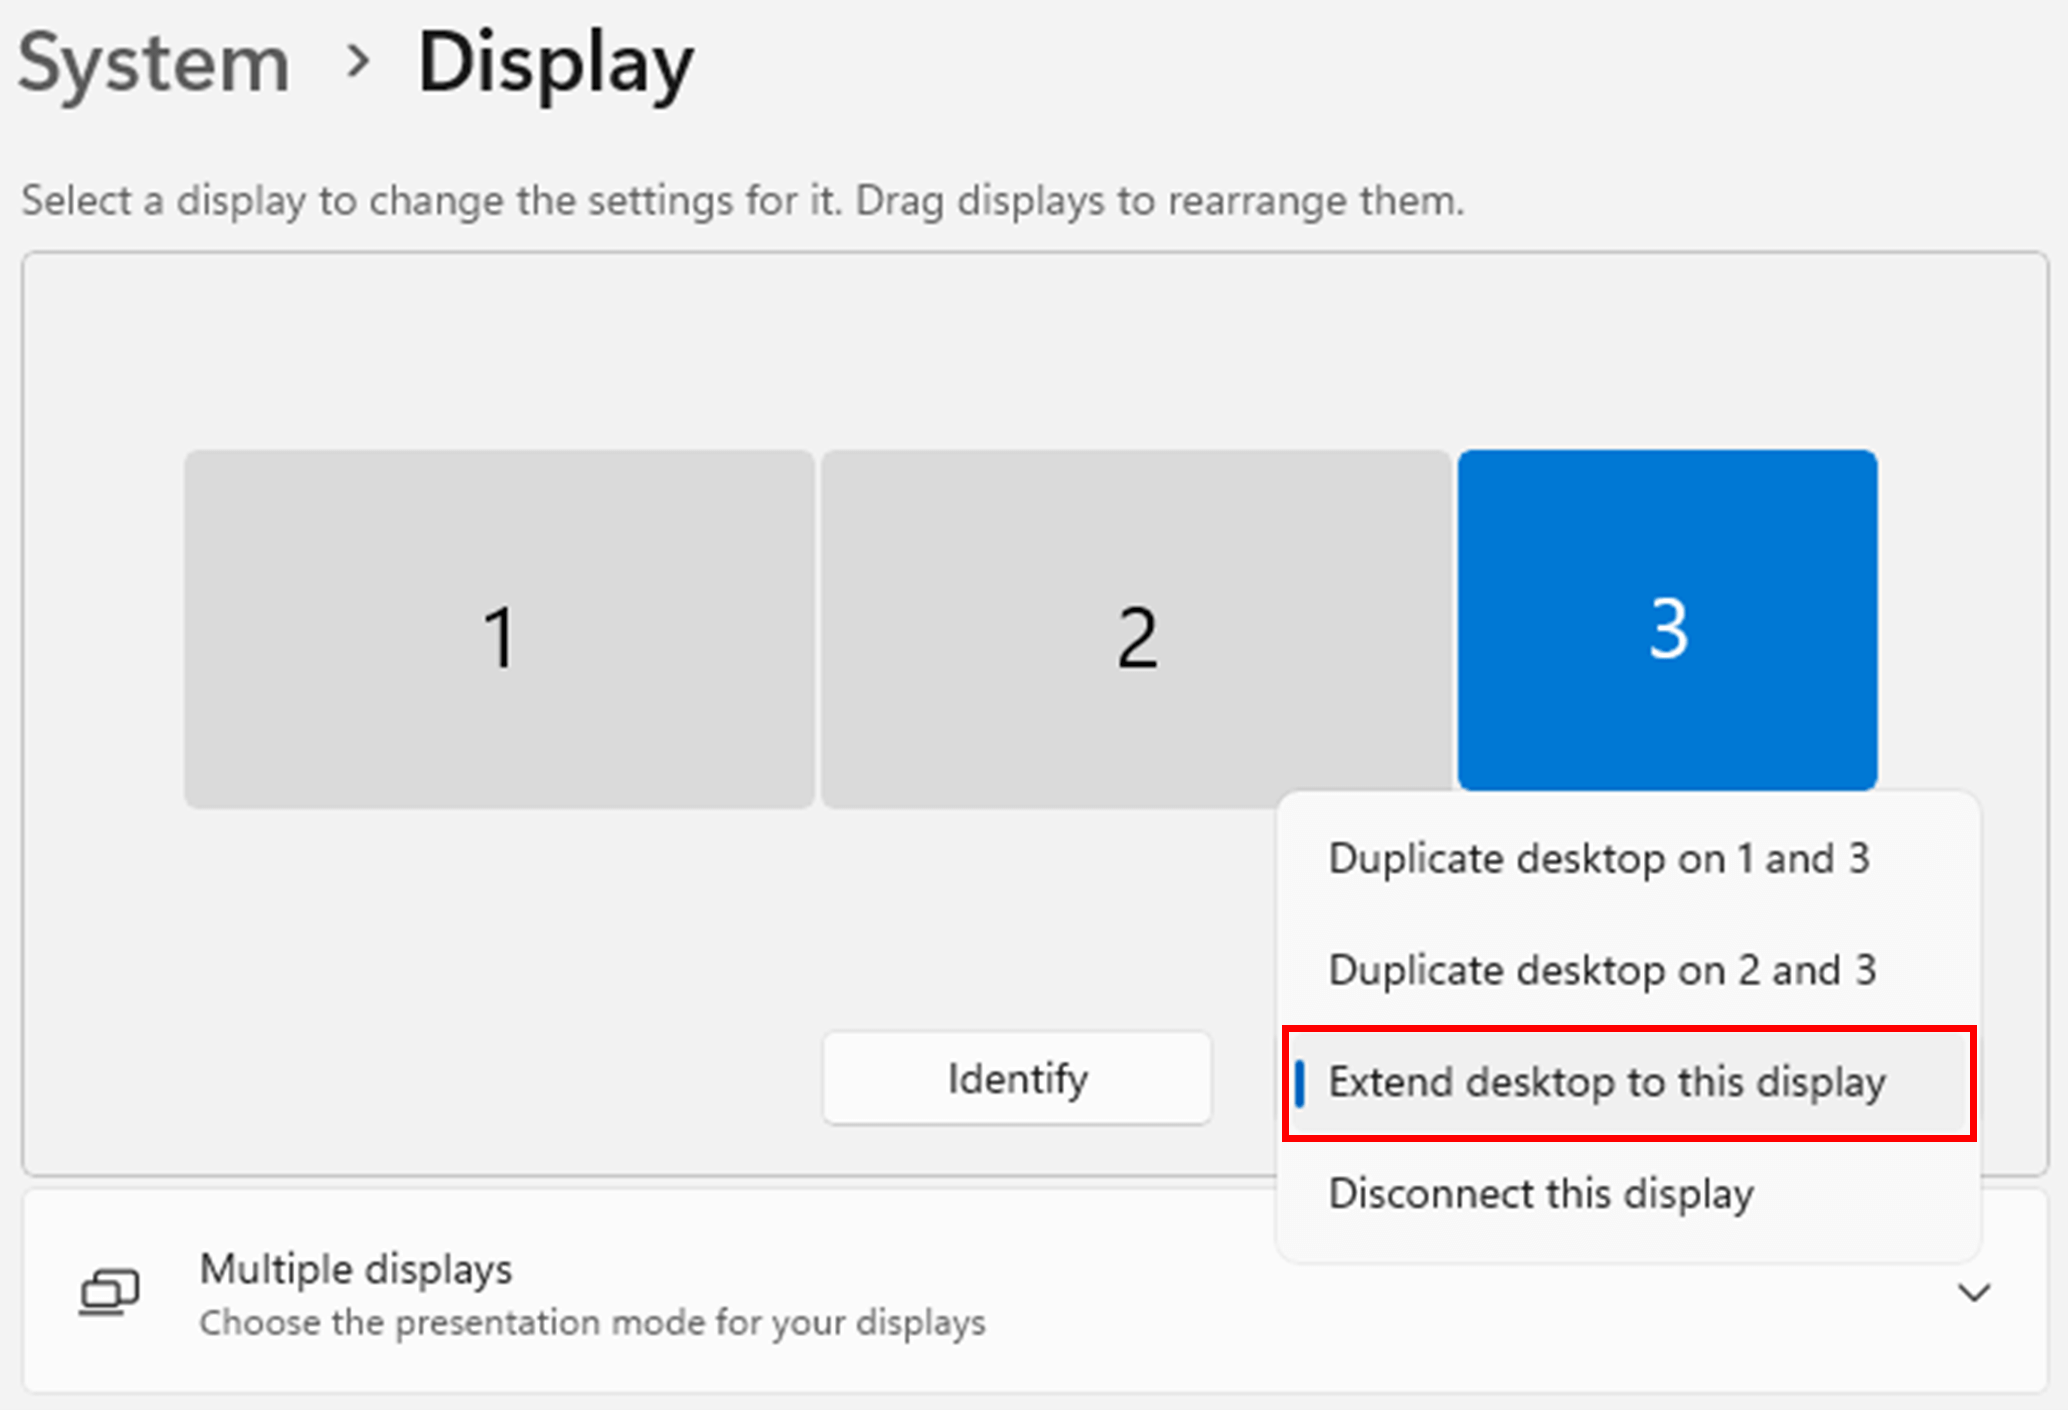Image resolution: width=2068 pixels, height=1410 pixels.
Task: Select monitor 1 in the arrangement
Action: 498,629
